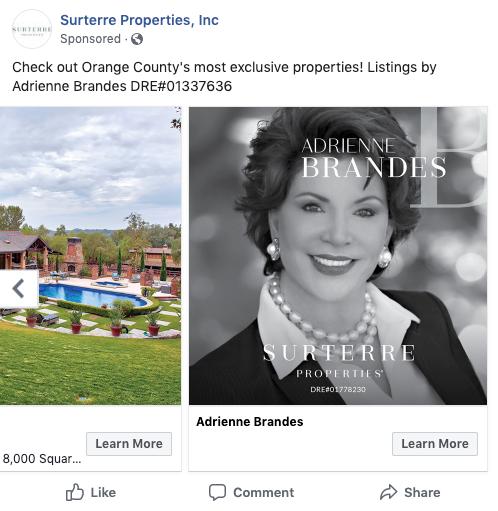Click the post text about Orange County properties
This screenshot has height=511, width=498.
[224, 77]
